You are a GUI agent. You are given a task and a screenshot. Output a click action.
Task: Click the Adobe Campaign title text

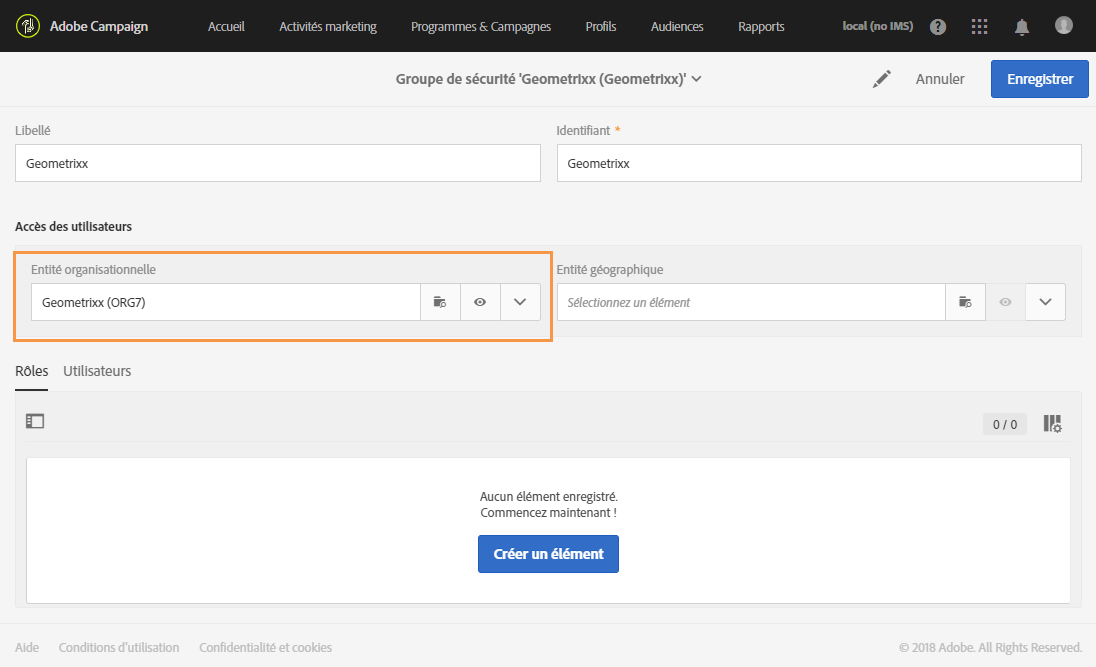click(x=99, y=27)
